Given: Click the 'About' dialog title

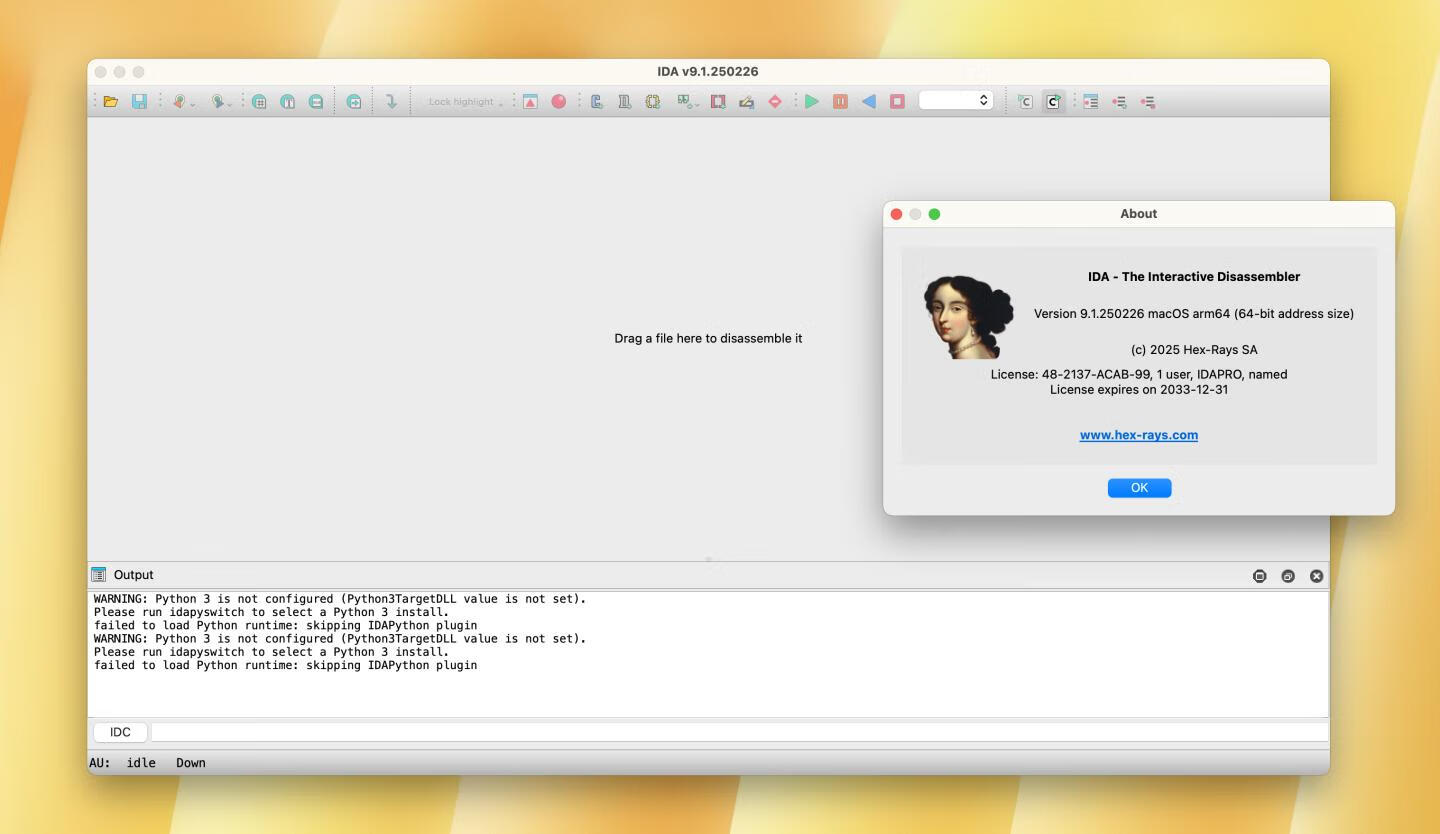Looking at the screenshot, I should point(1139,214).
